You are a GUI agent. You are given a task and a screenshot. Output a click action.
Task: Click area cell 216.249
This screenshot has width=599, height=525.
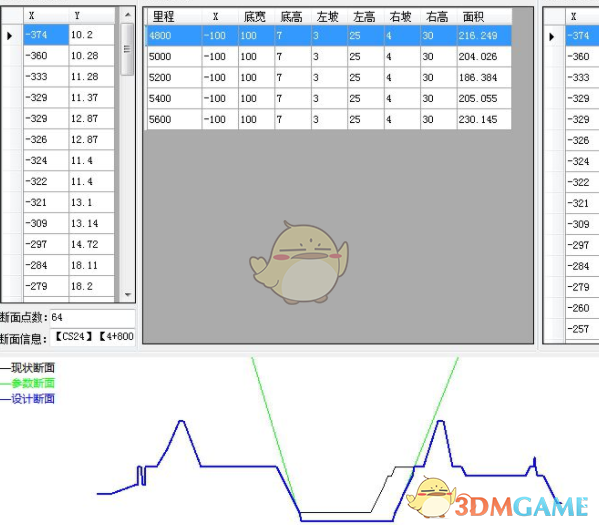point(484,36)
